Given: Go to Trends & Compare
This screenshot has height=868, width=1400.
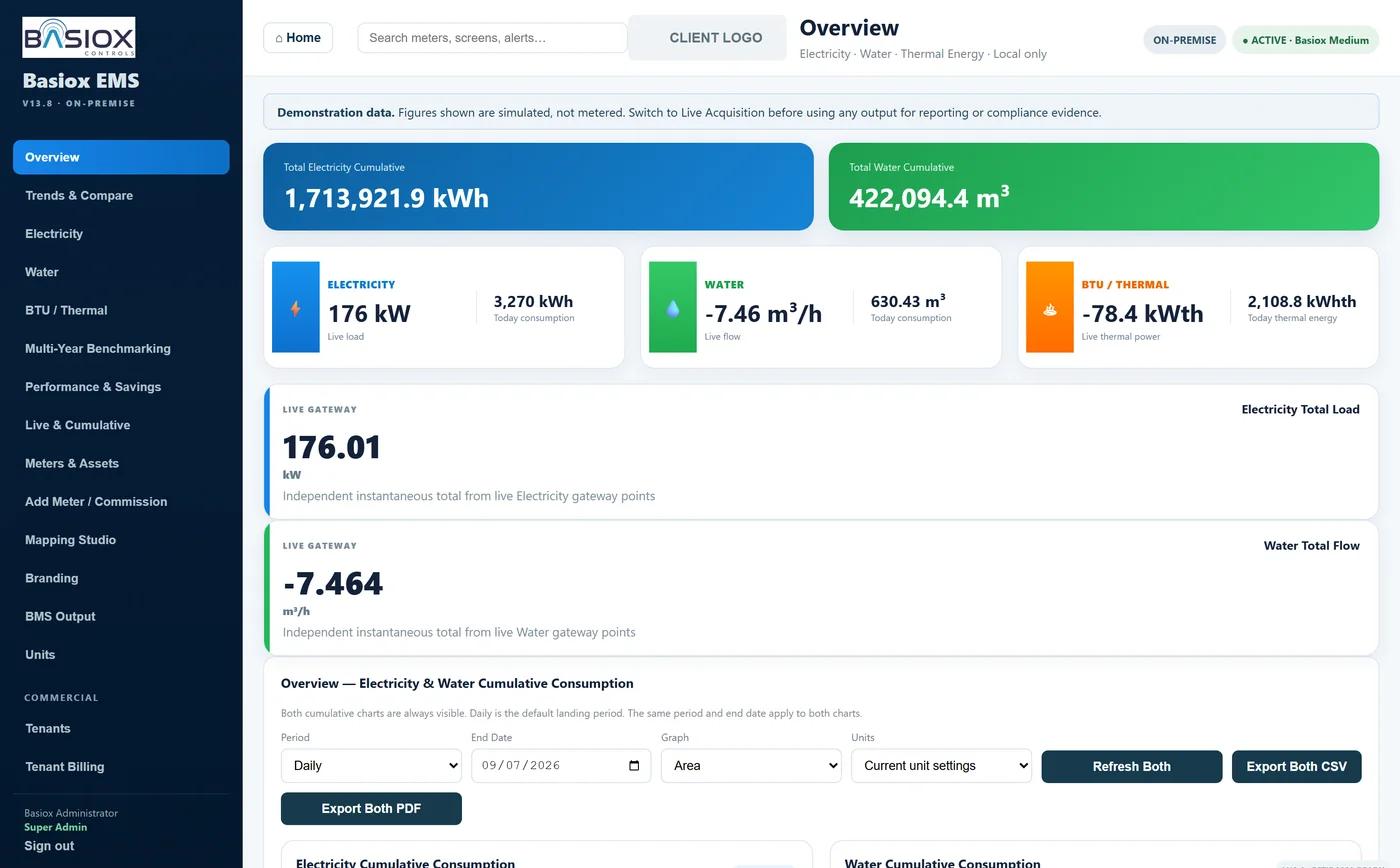Looking at the screenshot, I should click(121, 196).
